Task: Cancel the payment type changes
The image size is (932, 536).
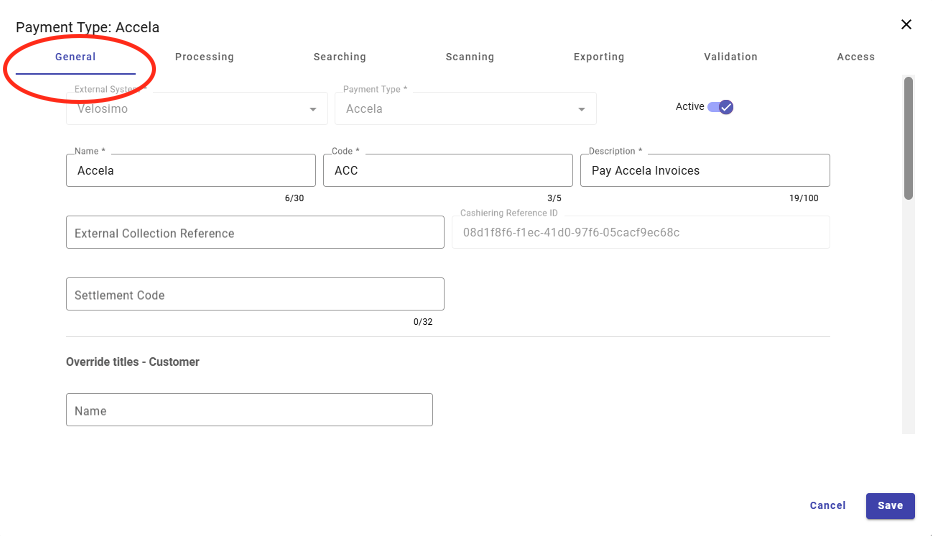Action: point(827,506)
